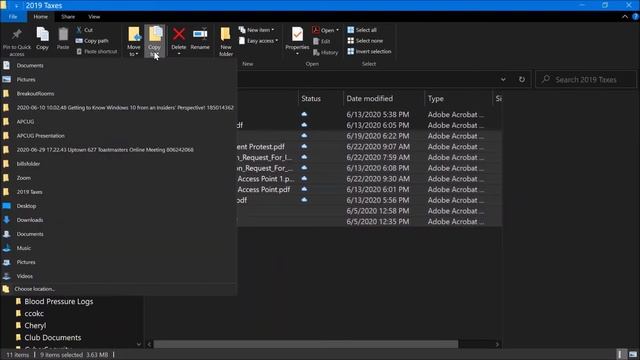This screenshot has width=640, height=360.
Task: Choose Zoom folder in Copy to list
Action: coord(118,178)
